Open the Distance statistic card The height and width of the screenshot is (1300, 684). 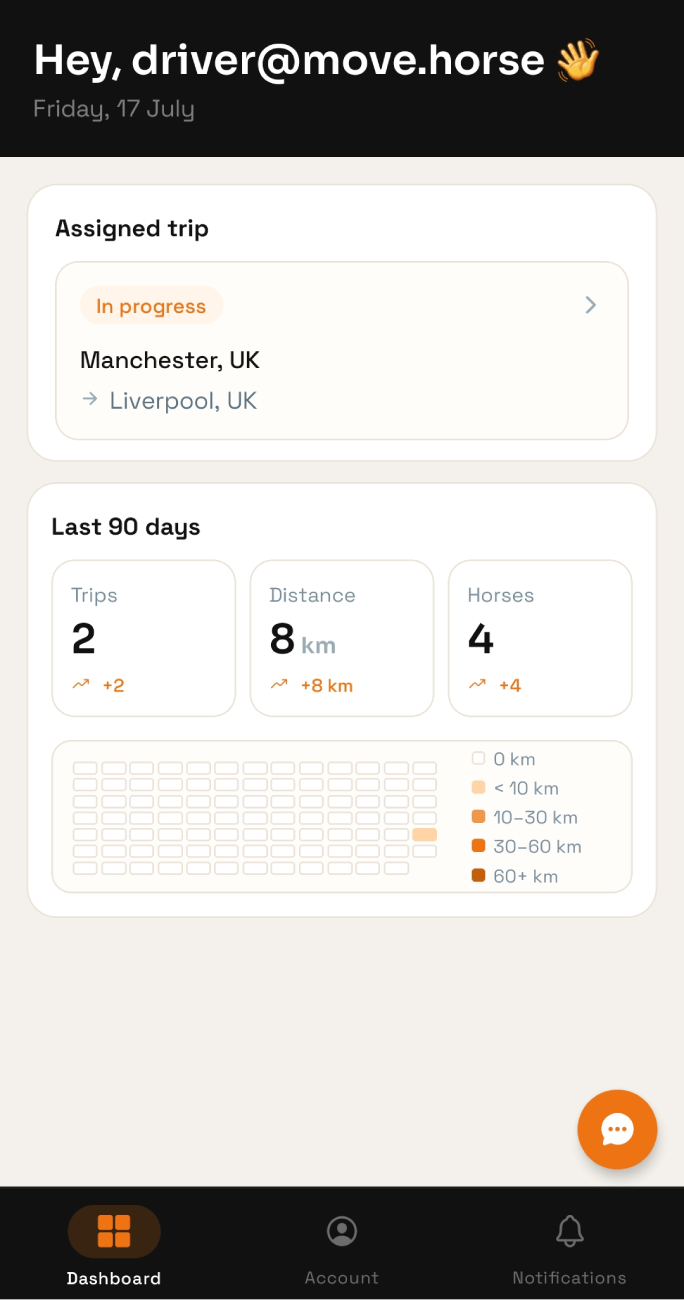342,638
